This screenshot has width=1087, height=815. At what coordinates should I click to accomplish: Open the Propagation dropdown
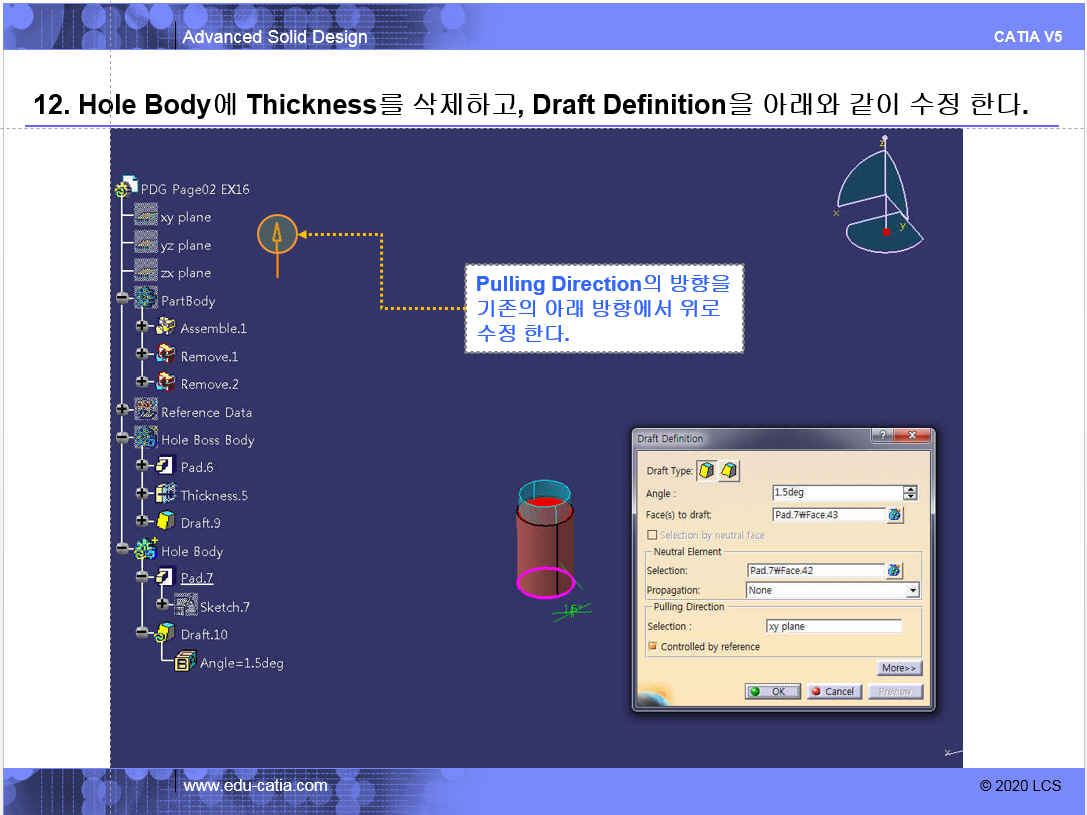pyautogui.click(x=912, y=591)
